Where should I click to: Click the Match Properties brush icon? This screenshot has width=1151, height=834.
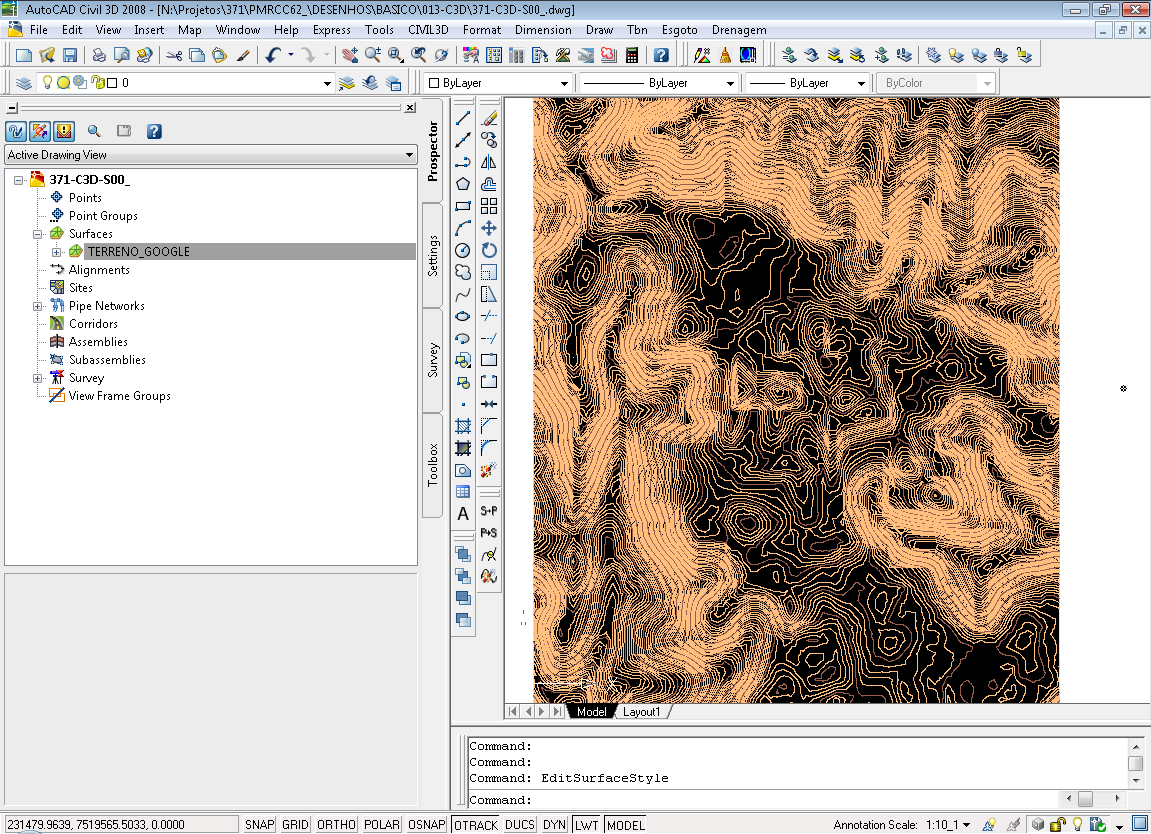[243, 55]
